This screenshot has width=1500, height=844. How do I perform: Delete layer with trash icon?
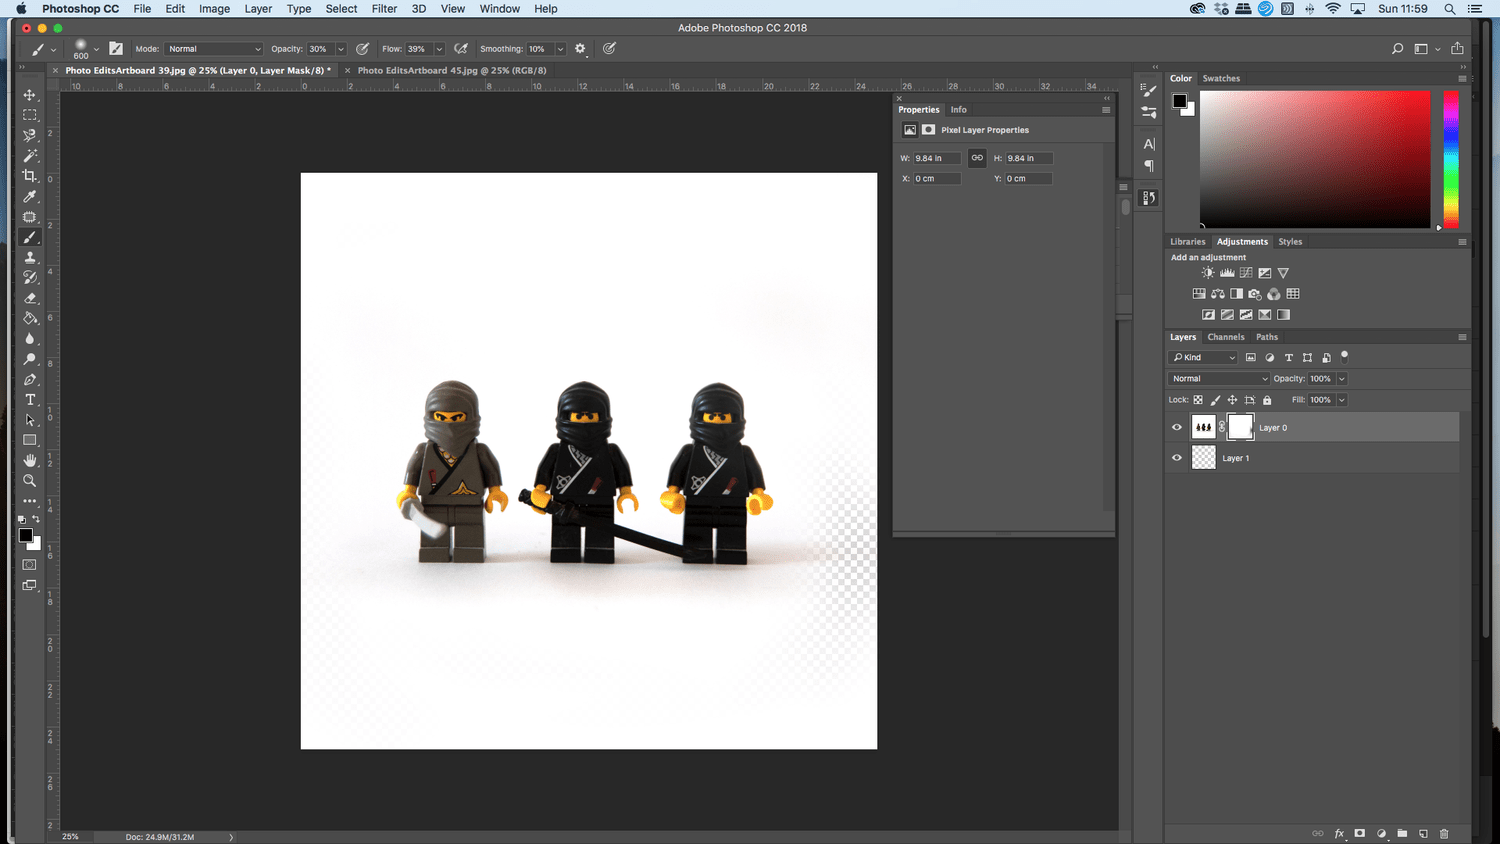coord(1444,833)
